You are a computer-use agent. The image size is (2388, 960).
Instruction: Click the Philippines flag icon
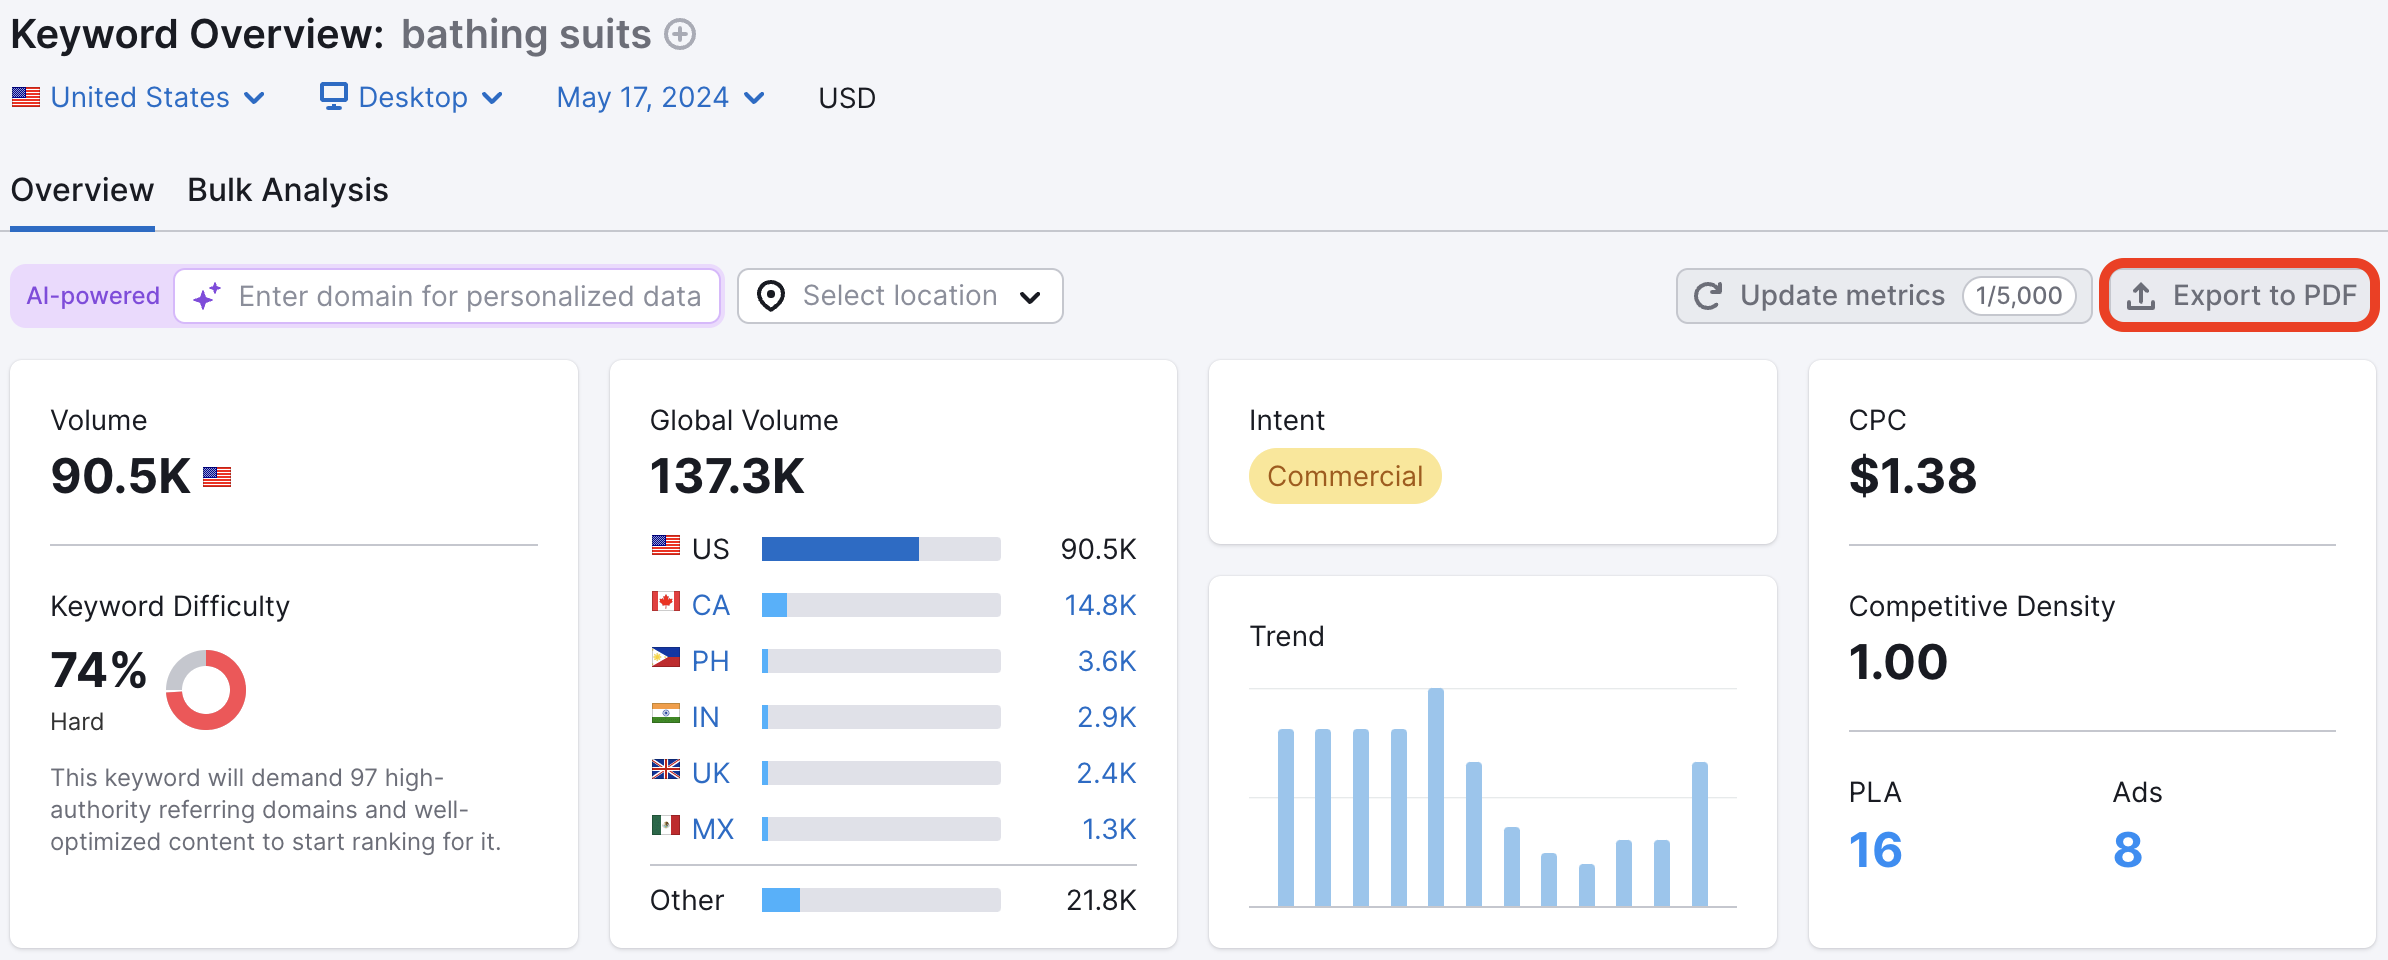click(665, 658)
